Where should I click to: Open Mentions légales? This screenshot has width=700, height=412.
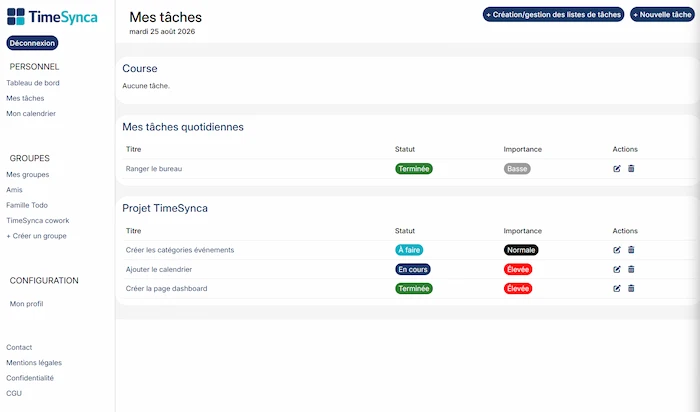click(x=34, y=362)
